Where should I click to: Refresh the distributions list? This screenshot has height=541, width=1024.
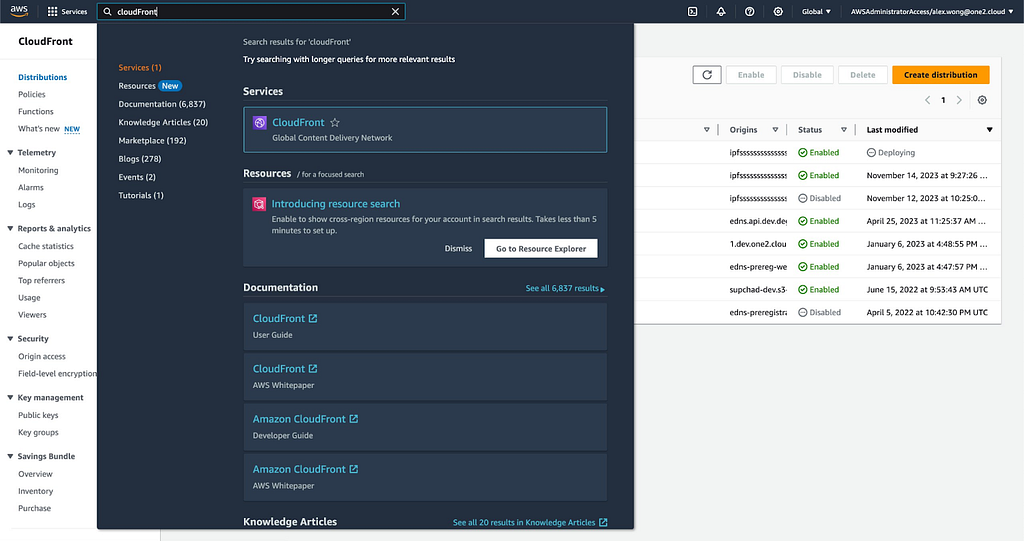click(707, 74)
